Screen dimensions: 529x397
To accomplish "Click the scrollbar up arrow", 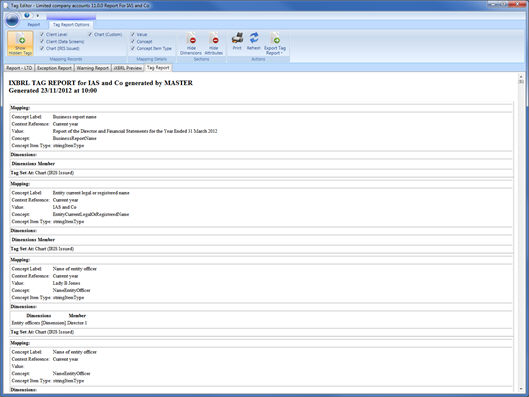I will [521, 76].
